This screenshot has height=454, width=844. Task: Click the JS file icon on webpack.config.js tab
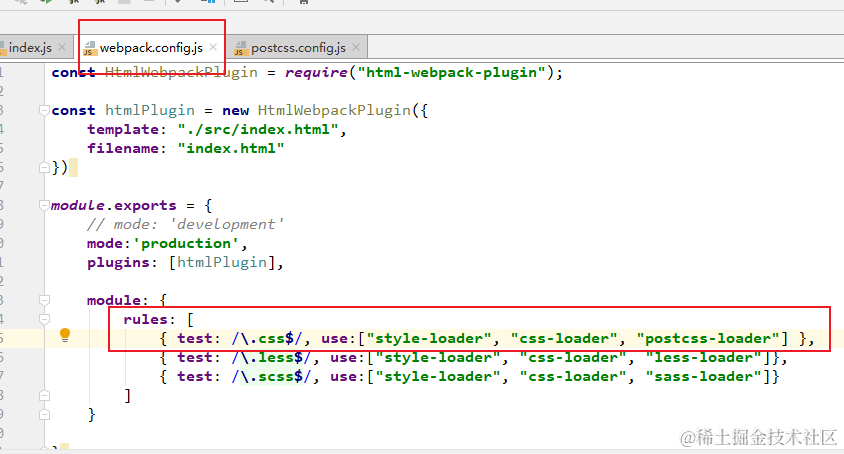click(89, 48)
